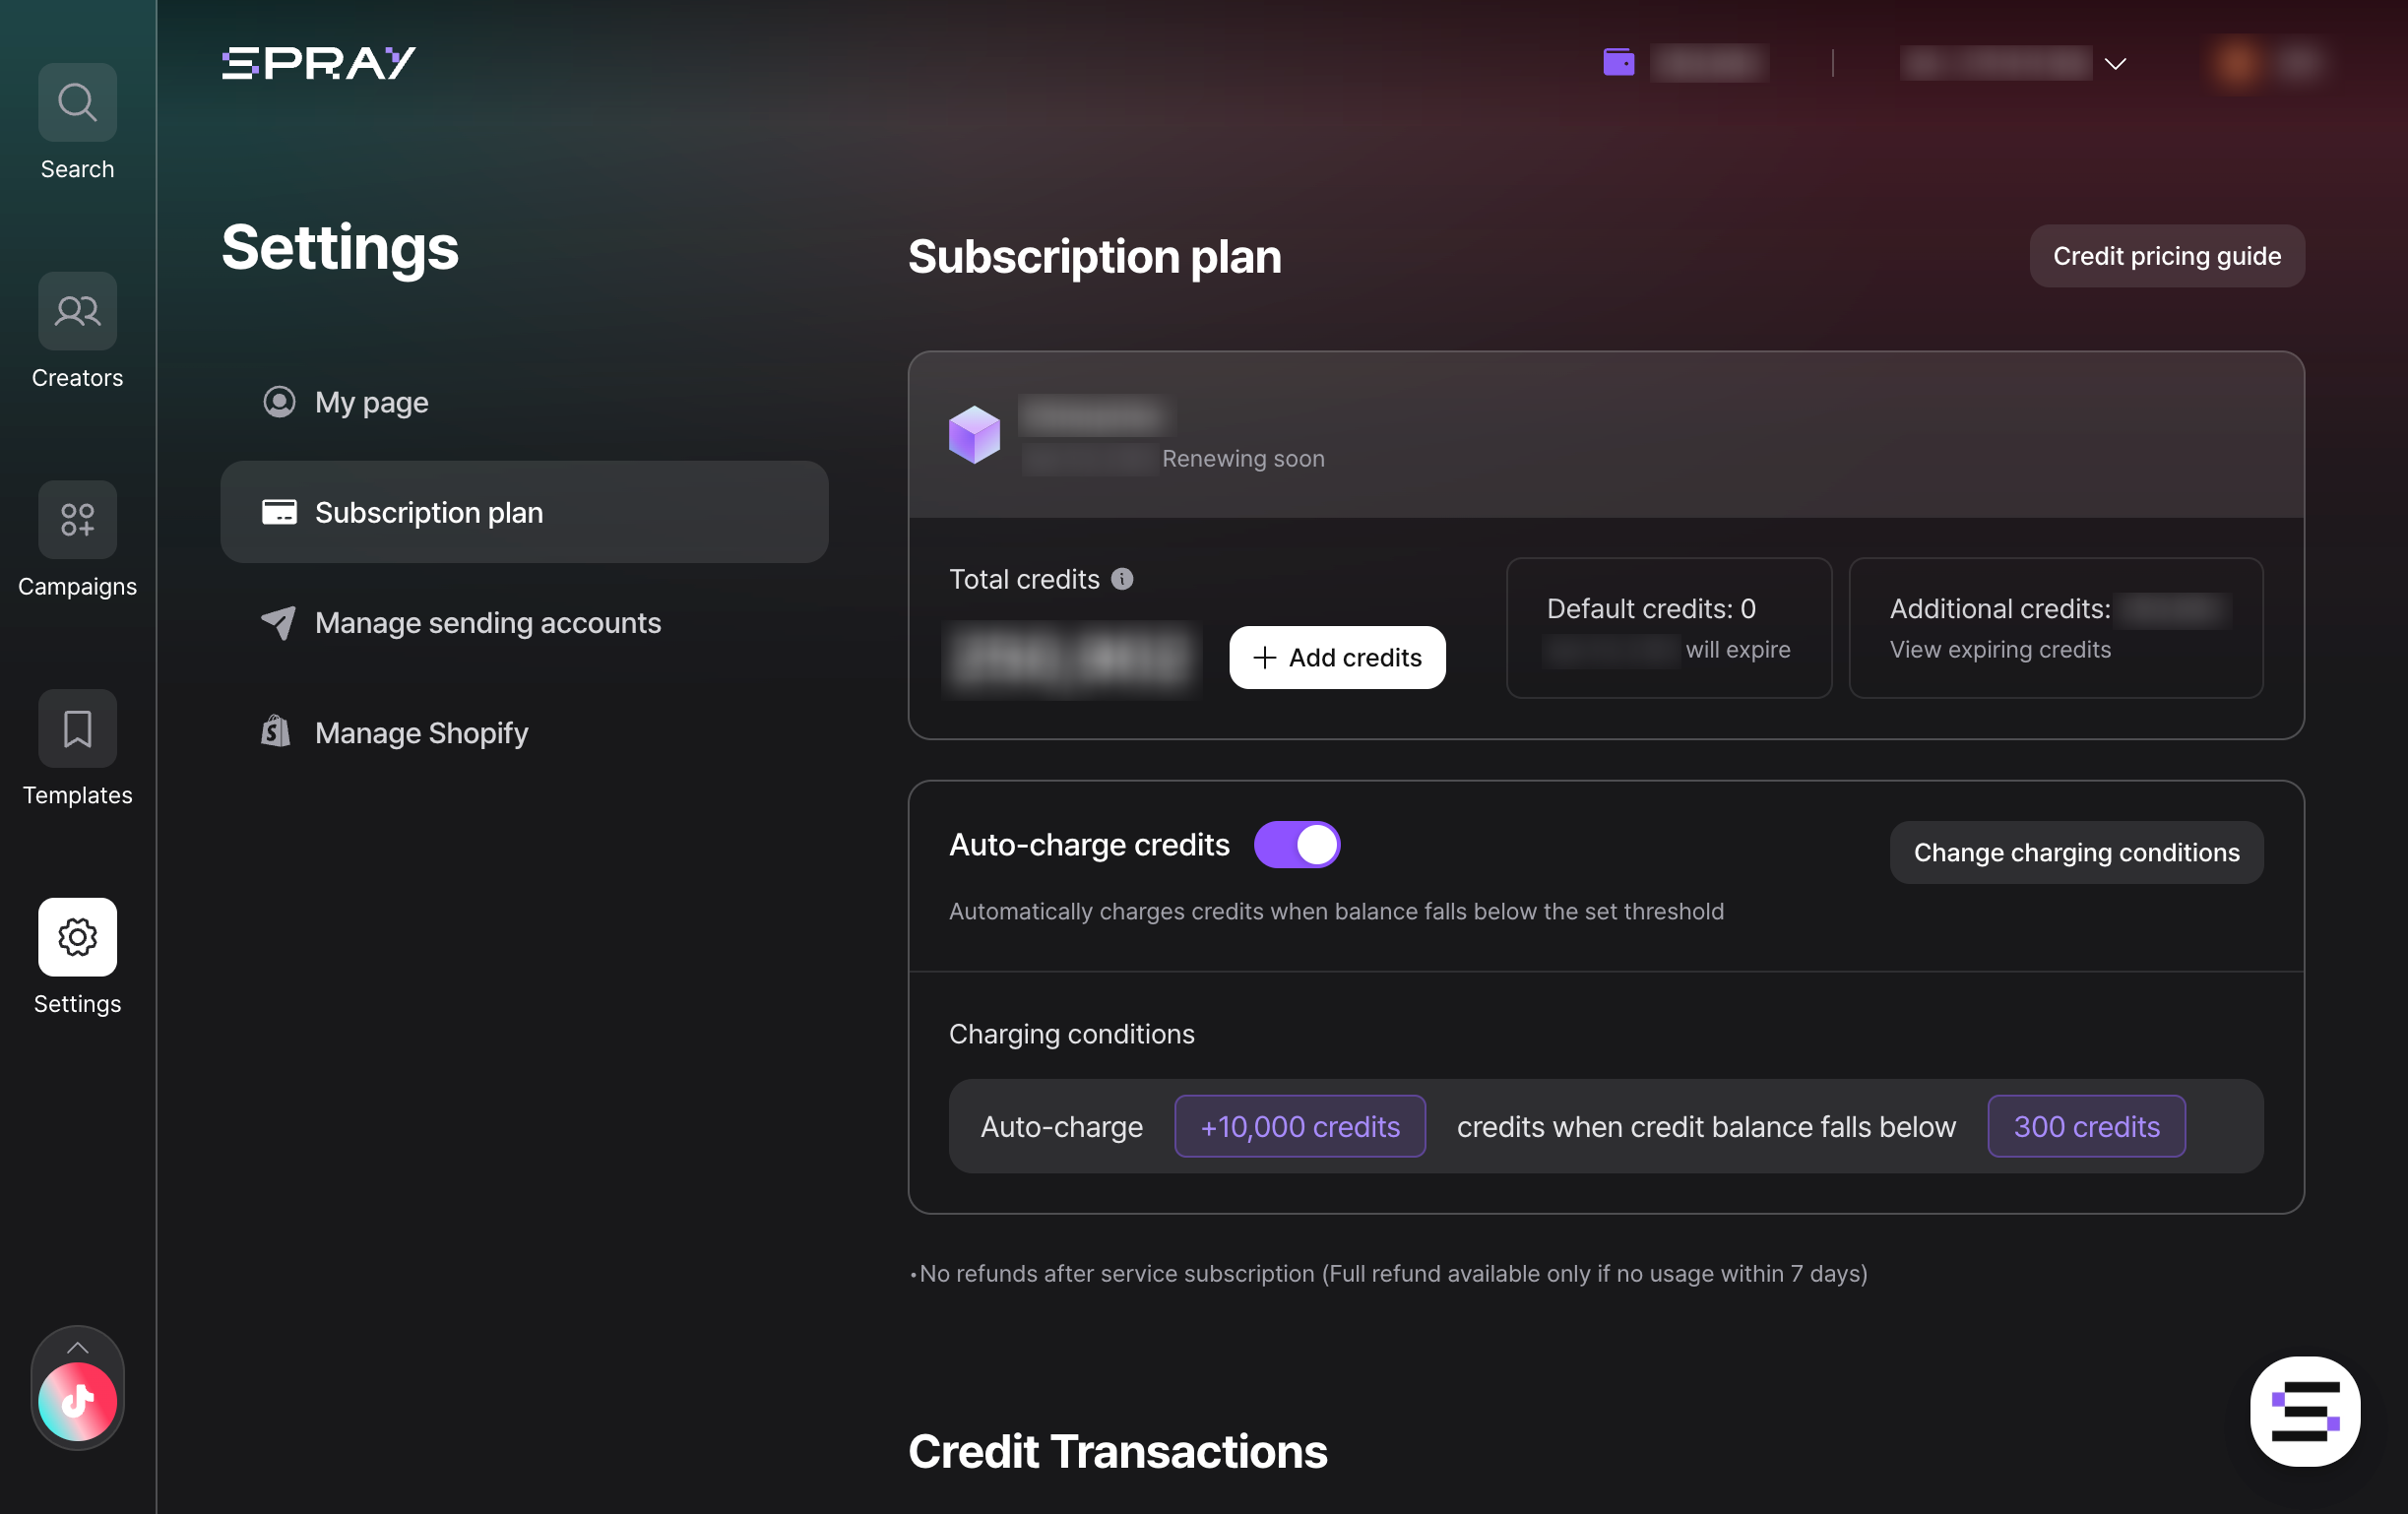Open the Search sidebar icon
This screenshot has width=2408, height=1514.
77,102
